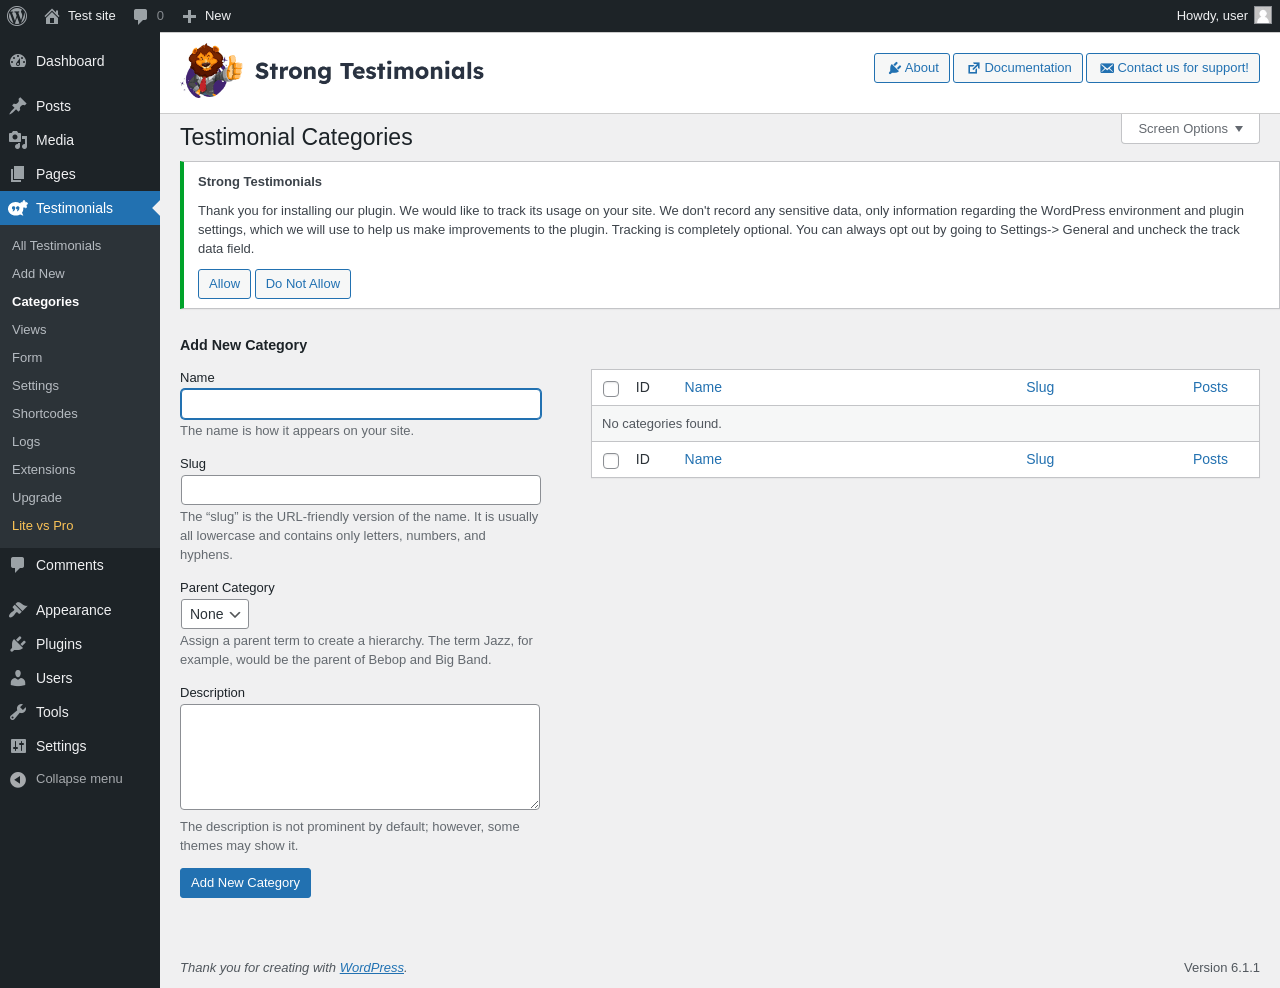Screen dimensions: 1280x988
Task: Click the Test site home icon
Action: 52,16
